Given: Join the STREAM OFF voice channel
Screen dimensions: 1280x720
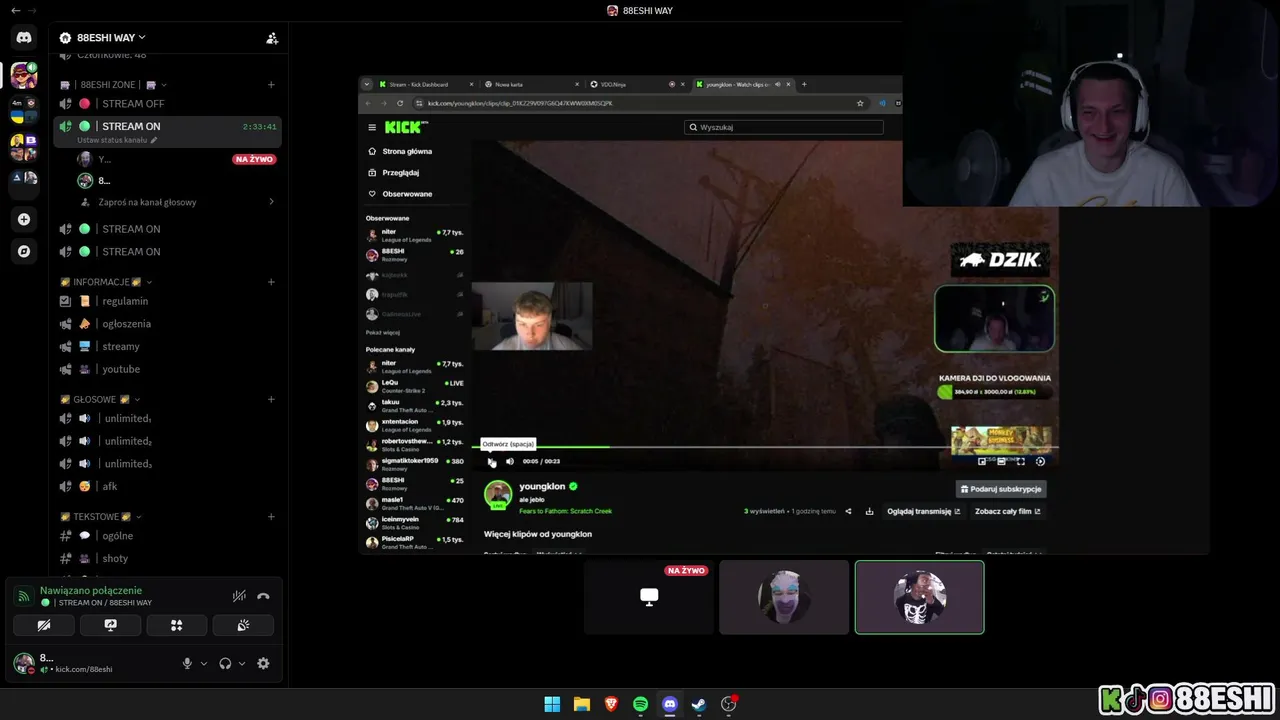Looking at the screenshot, I should click(167, 104).
